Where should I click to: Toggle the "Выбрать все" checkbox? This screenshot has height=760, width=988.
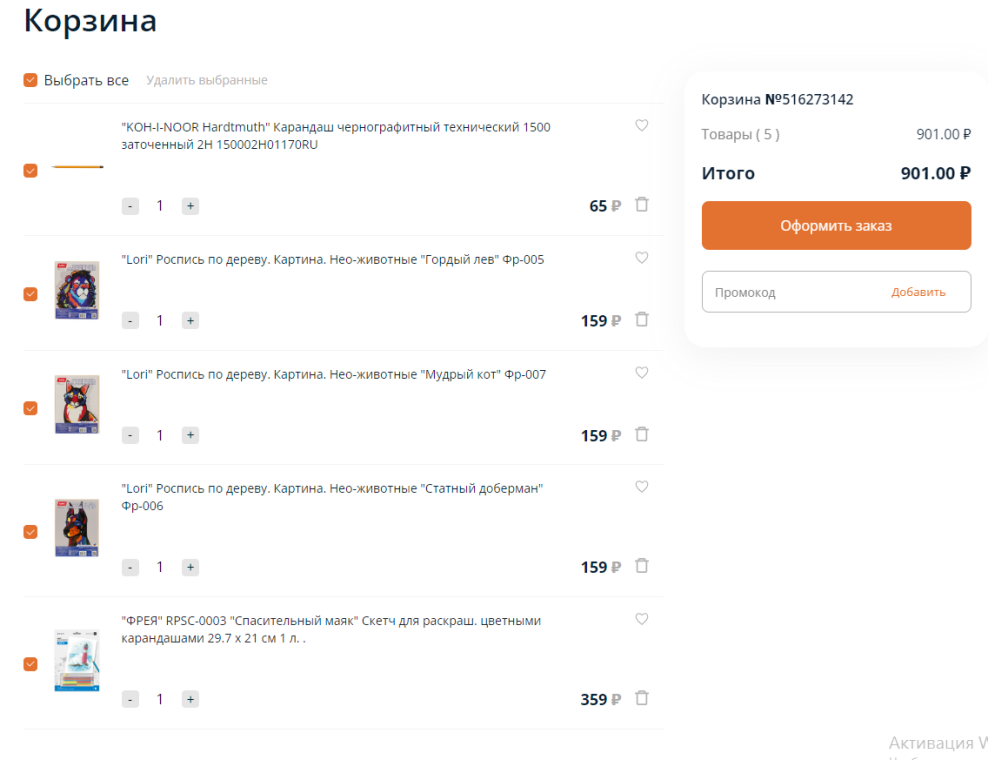pyautogui.click(x=31, y=80)
